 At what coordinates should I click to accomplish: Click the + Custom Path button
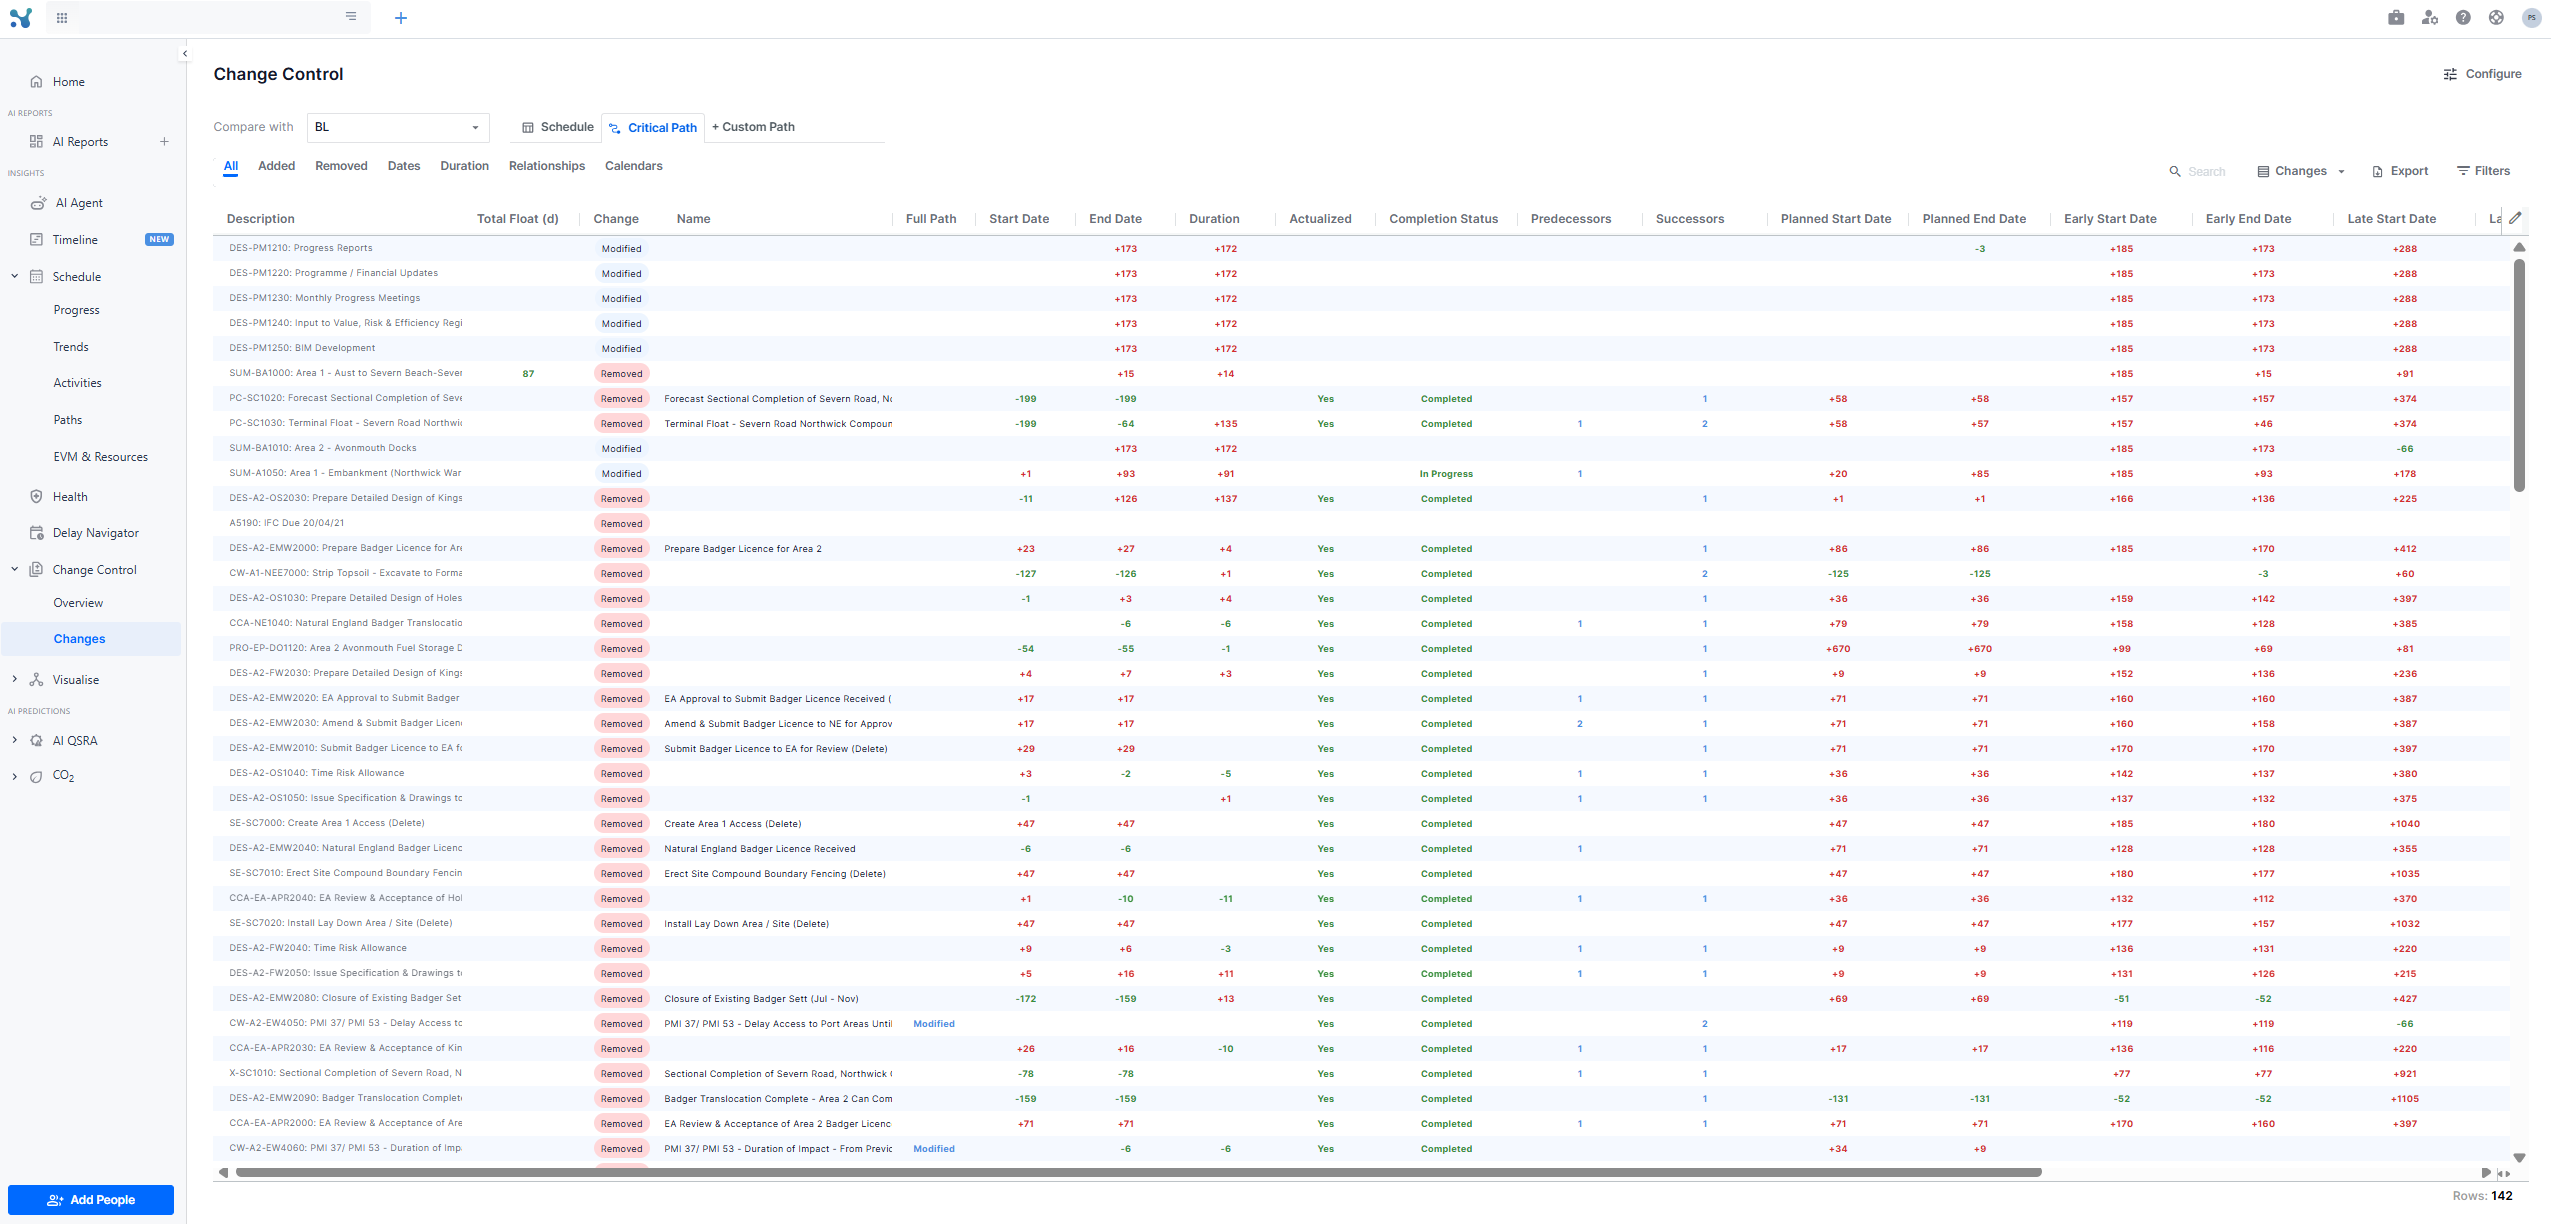754,127
